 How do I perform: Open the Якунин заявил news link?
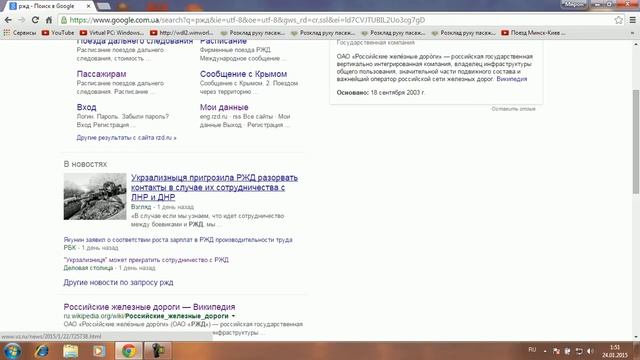178,240
